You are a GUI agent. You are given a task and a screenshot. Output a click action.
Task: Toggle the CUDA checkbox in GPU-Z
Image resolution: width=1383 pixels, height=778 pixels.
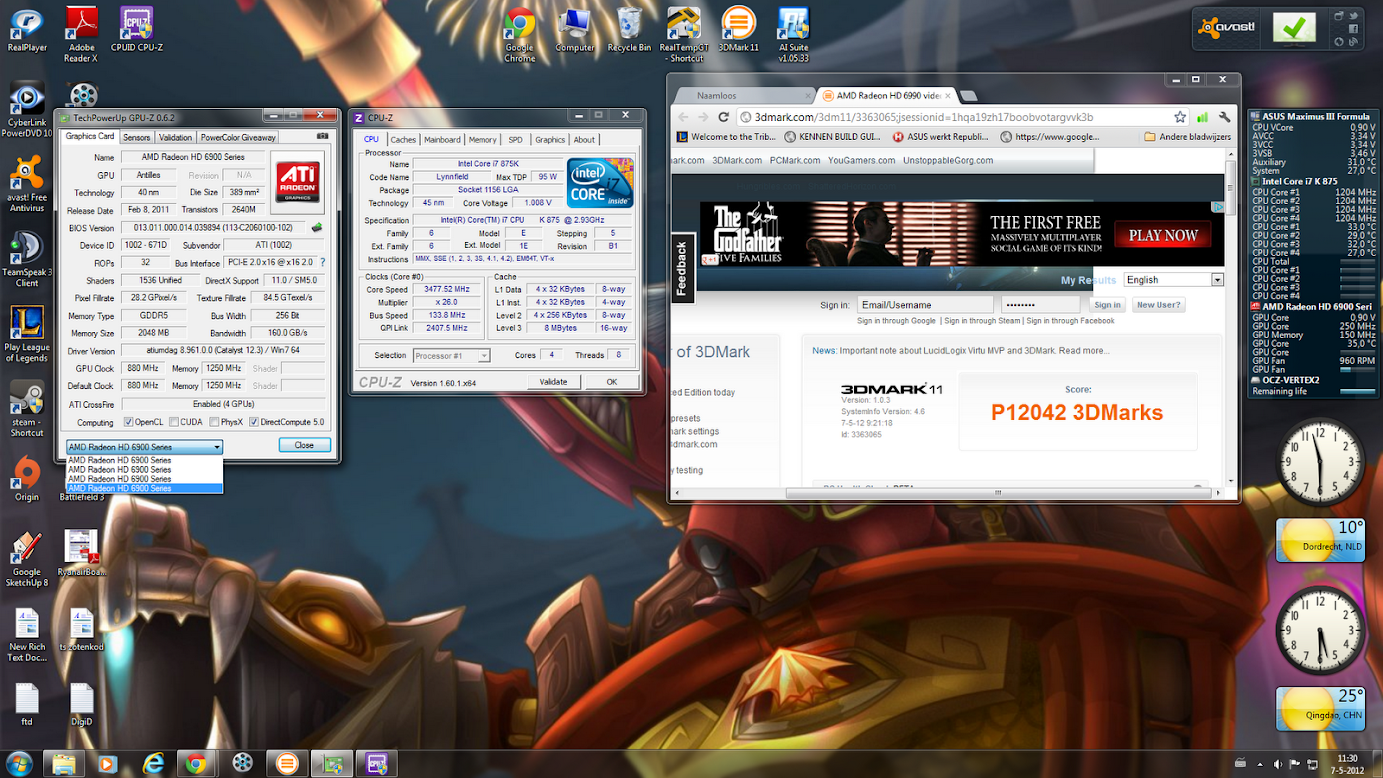174,422
